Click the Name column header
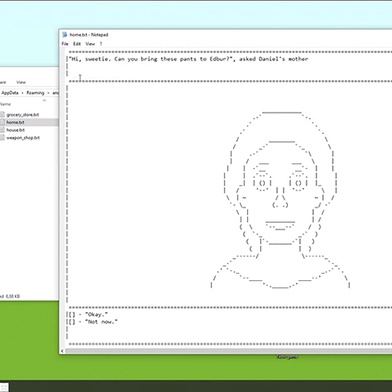Image resolution: width=392 pixels, height=392 pixels. 5,104
